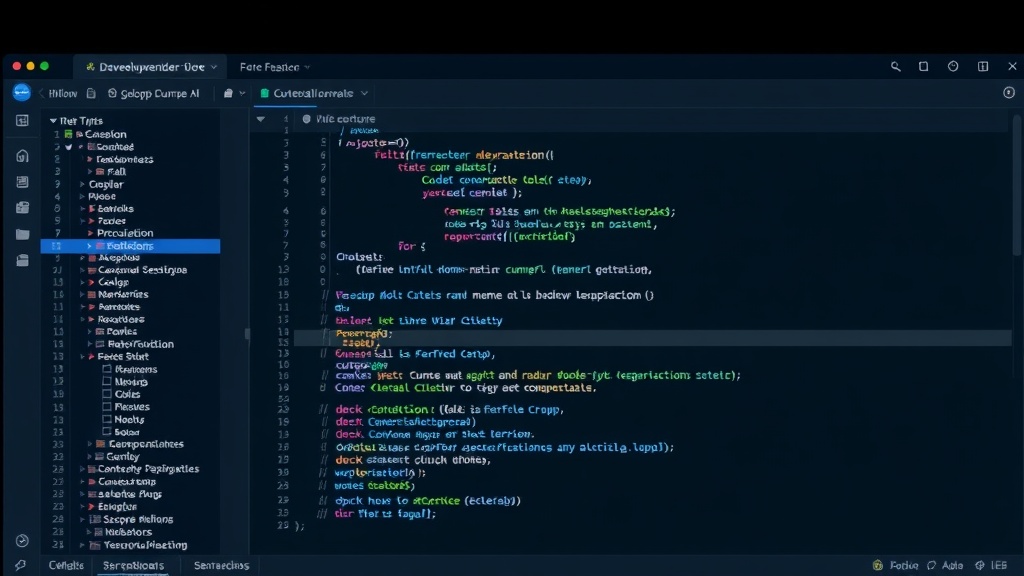Click the clock icon in the title bar
The width and height of the screenshot is (1024, 576).
pos(953,67)
